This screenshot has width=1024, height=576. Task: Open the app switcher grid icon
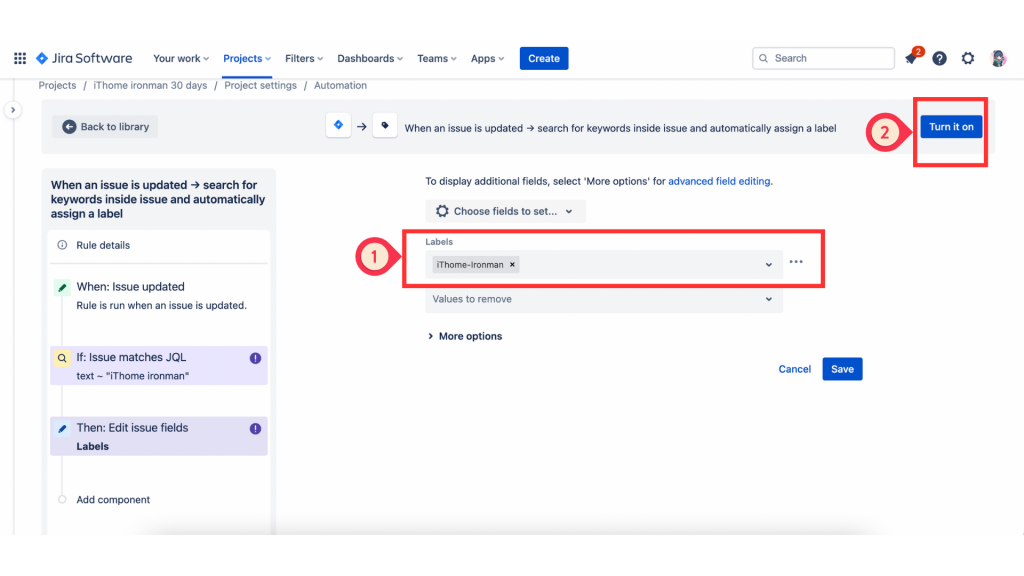pos(20,59)
